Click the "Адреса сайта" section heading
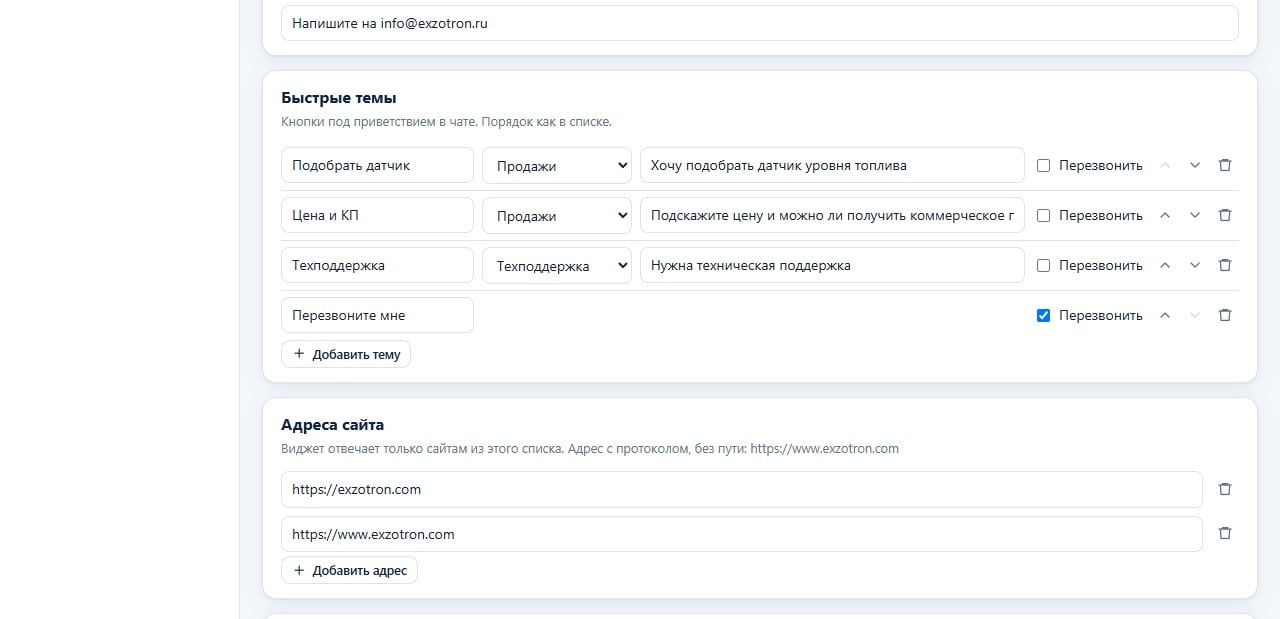 point(333,425)
